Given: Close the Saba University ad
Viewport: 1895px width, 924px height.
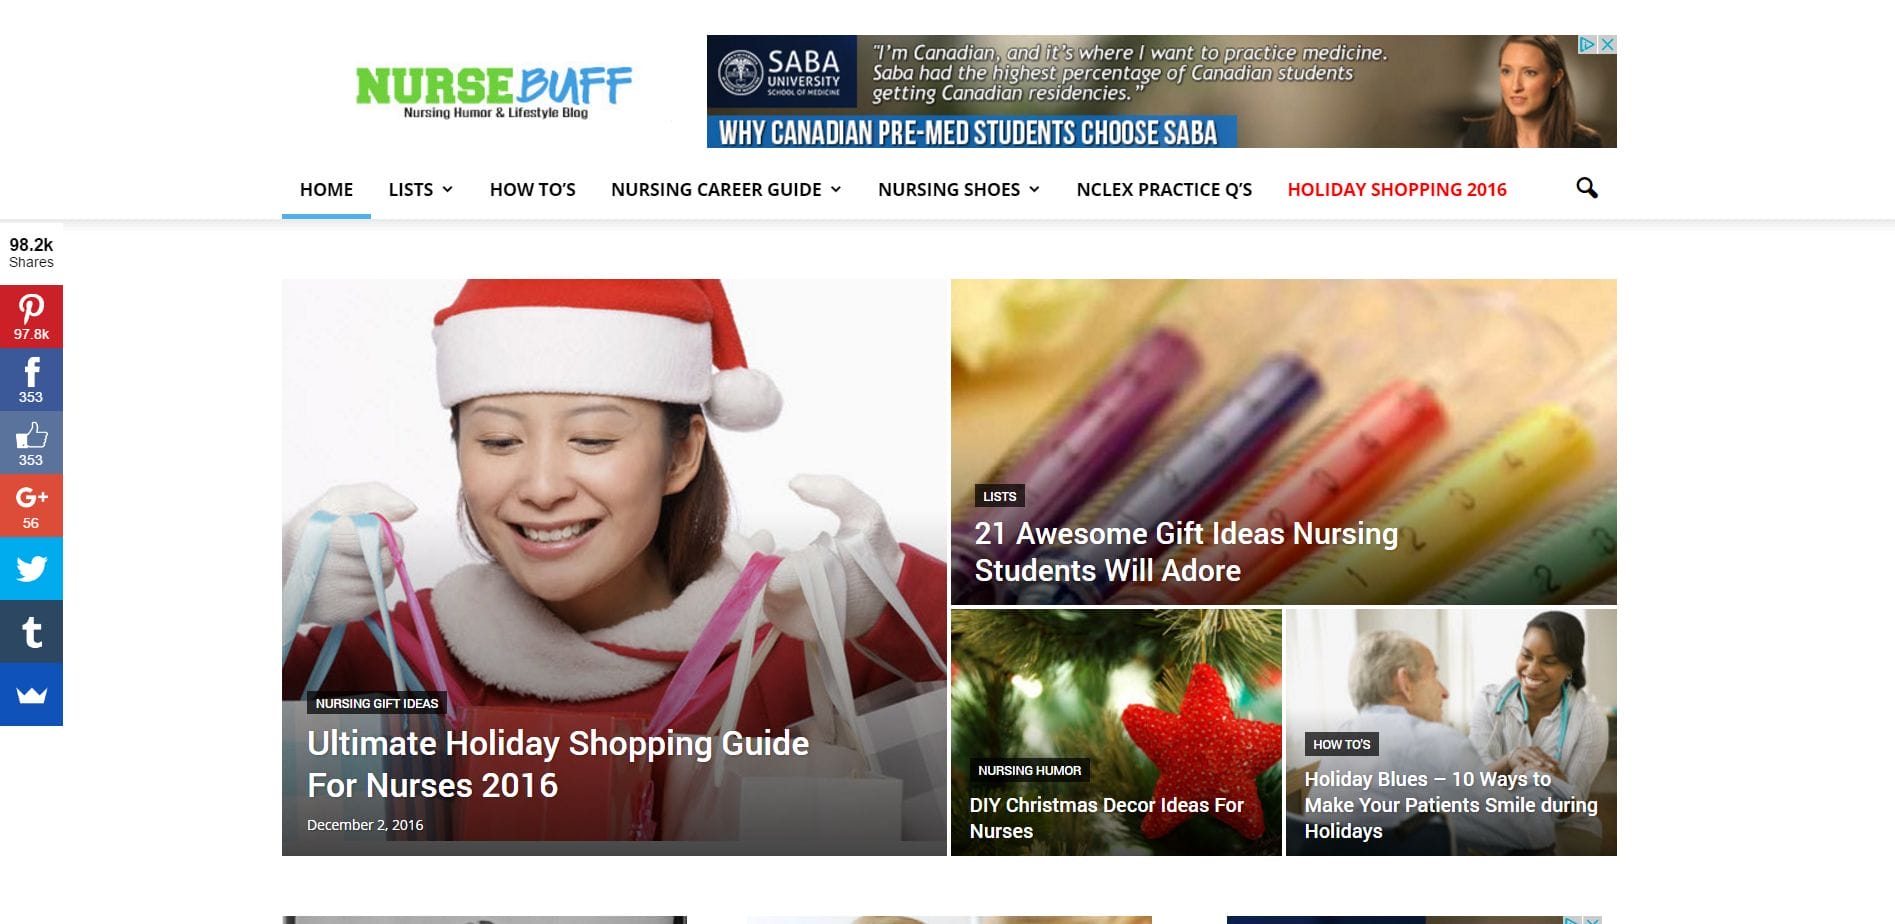Looking at the screenshot, I should [x=1607, y=44].
